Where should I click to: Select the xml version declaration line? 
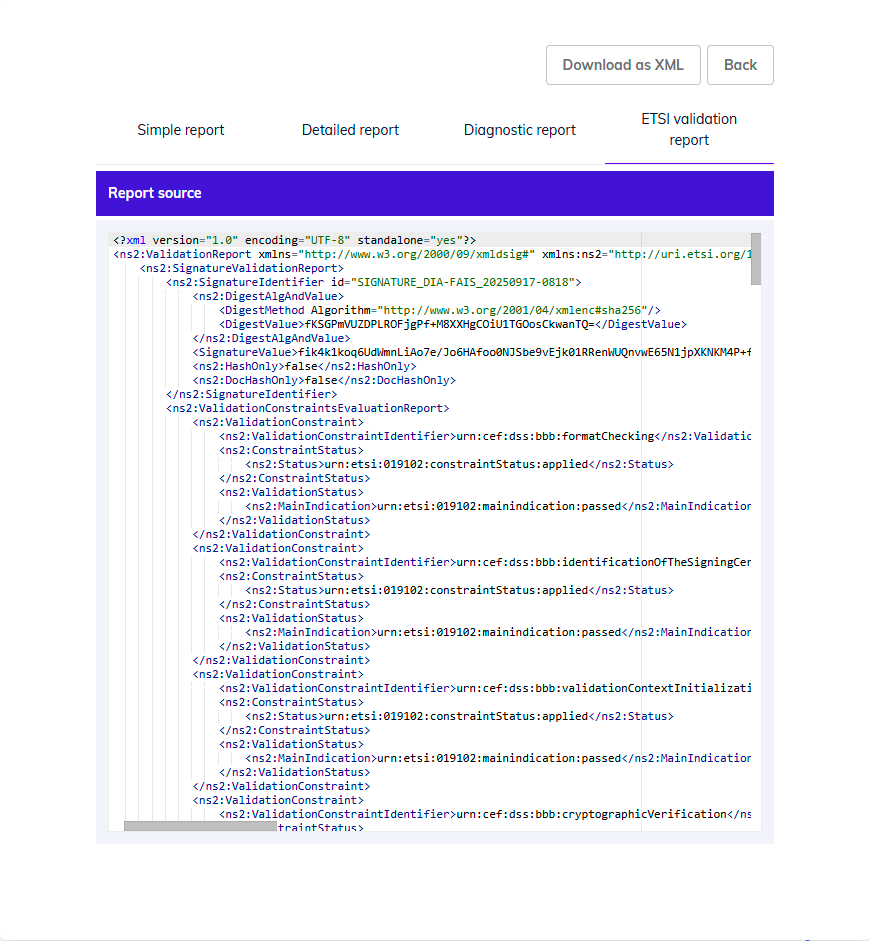pyautogui.click(x=290, y=240)
